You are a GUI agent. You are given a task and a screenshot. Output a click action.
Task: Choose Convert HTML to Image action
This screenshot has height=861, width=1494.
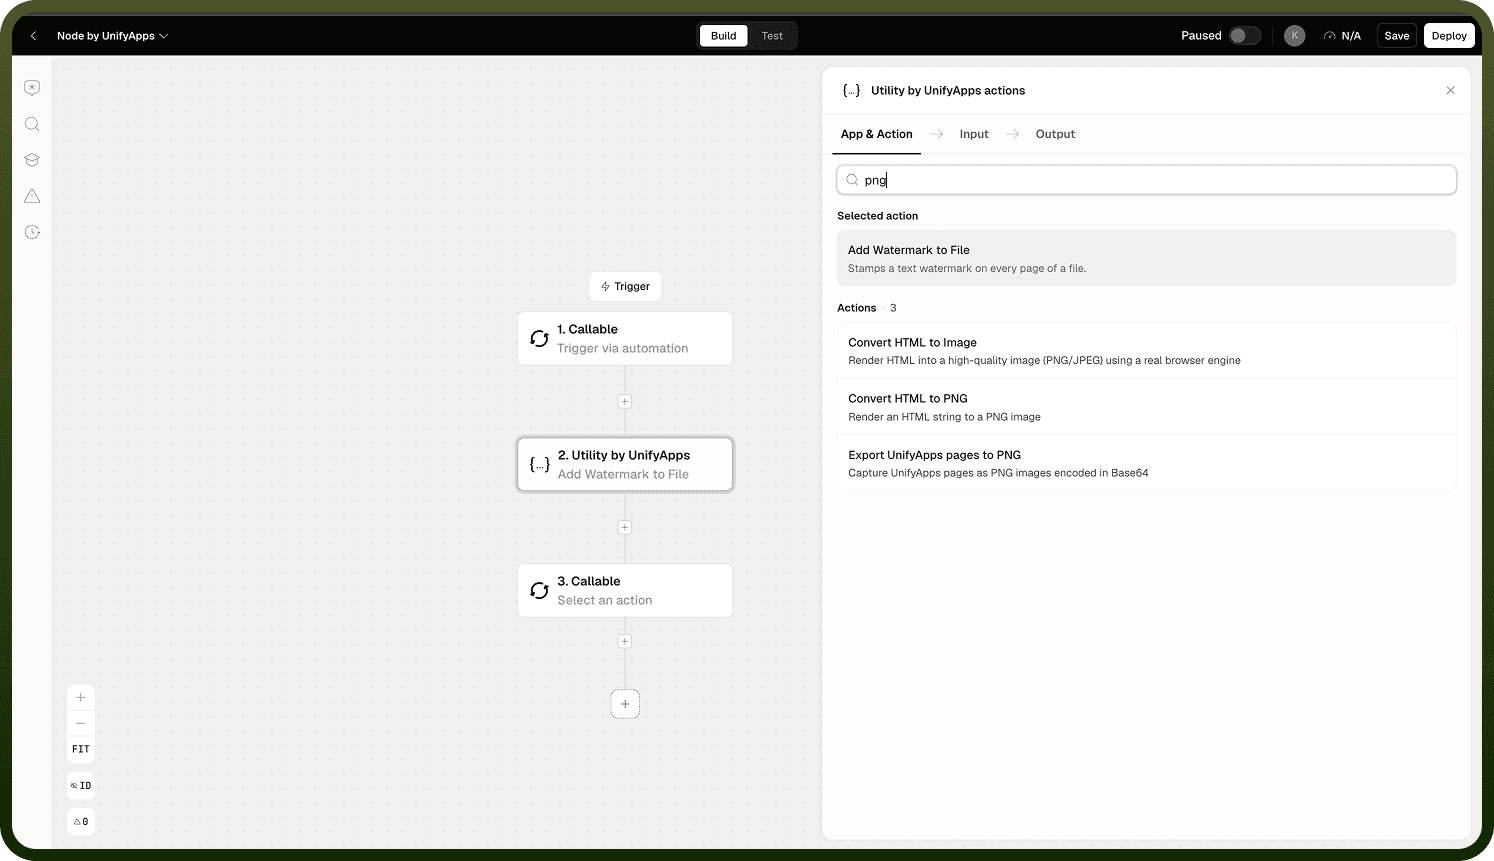(x=1146, y=351)
